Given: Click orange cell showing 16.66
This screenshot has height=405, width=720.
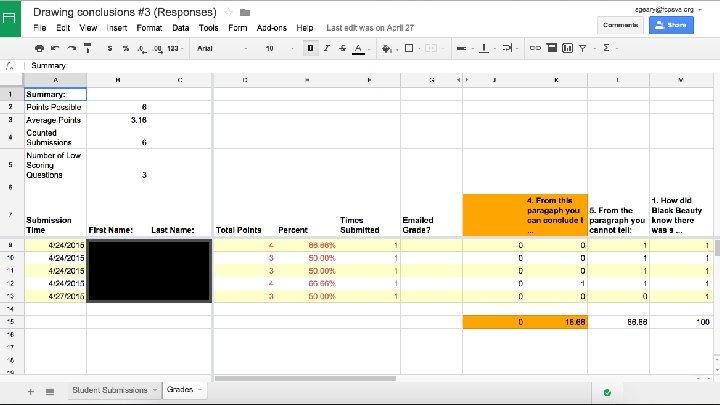Looking at the screenshot, I should click(x=556, y=322).
